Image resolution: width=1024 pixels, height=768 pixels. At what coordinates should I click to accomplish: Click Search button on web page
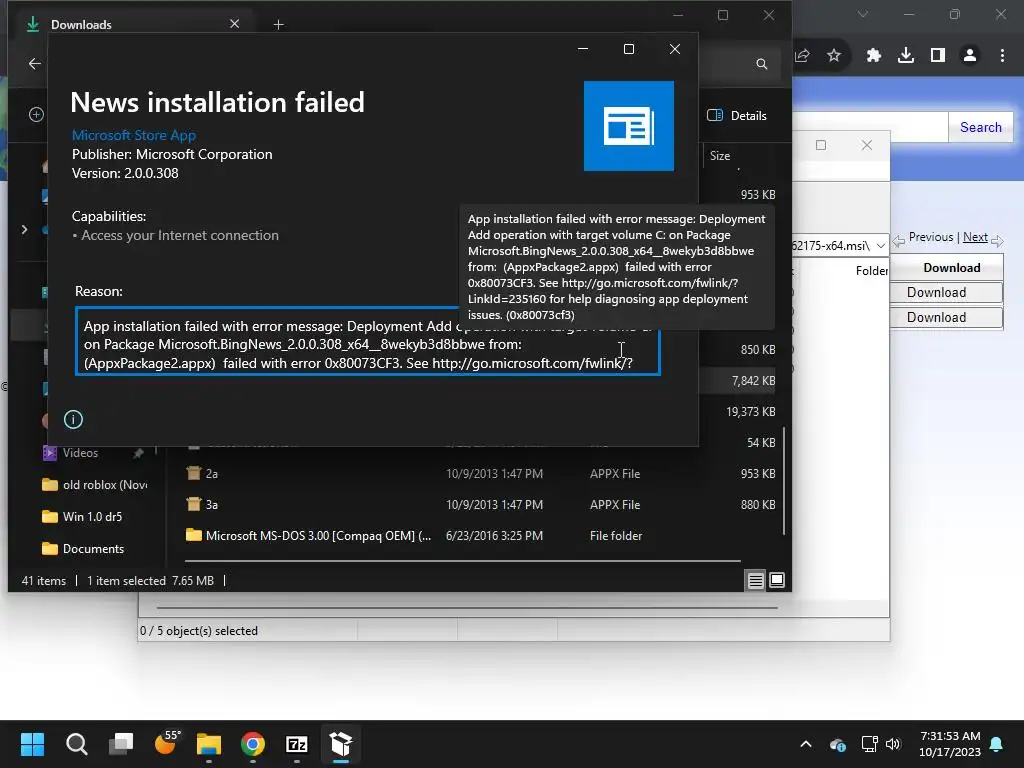tap(980, 127)
